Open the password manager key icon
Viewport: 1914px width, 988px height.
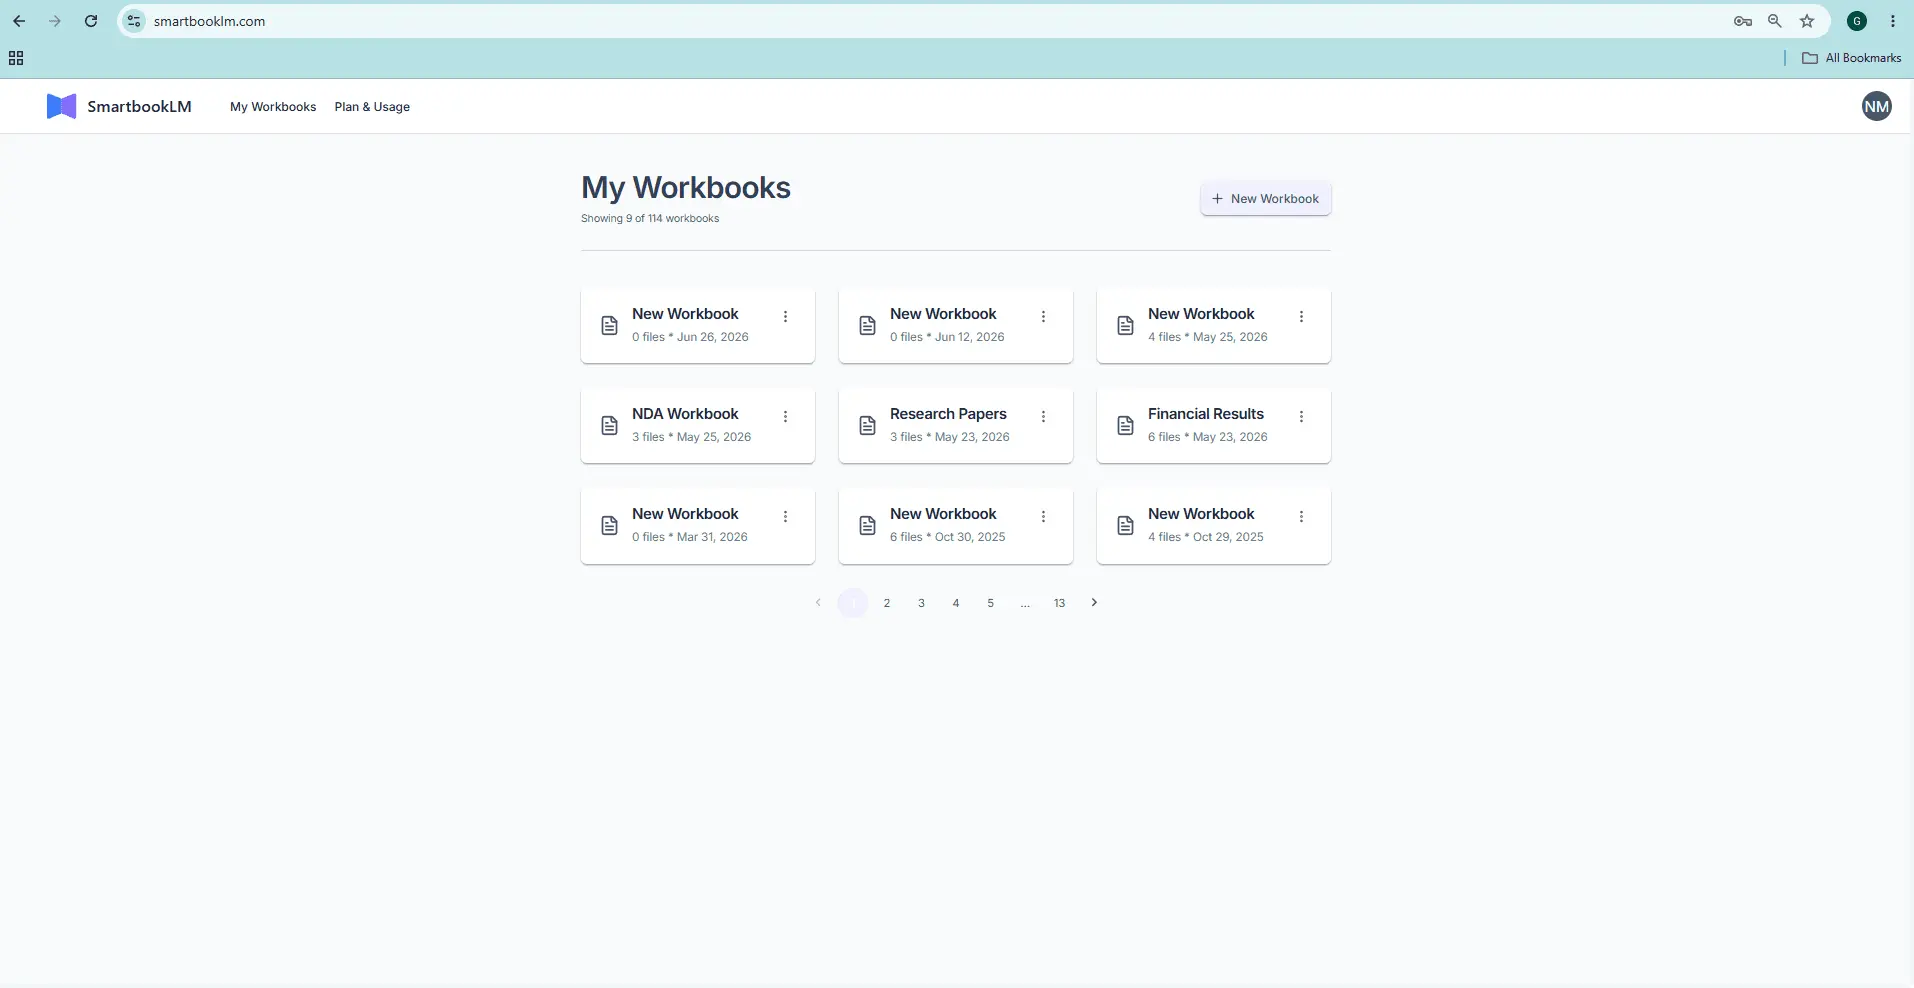(x=1743, y=21)
